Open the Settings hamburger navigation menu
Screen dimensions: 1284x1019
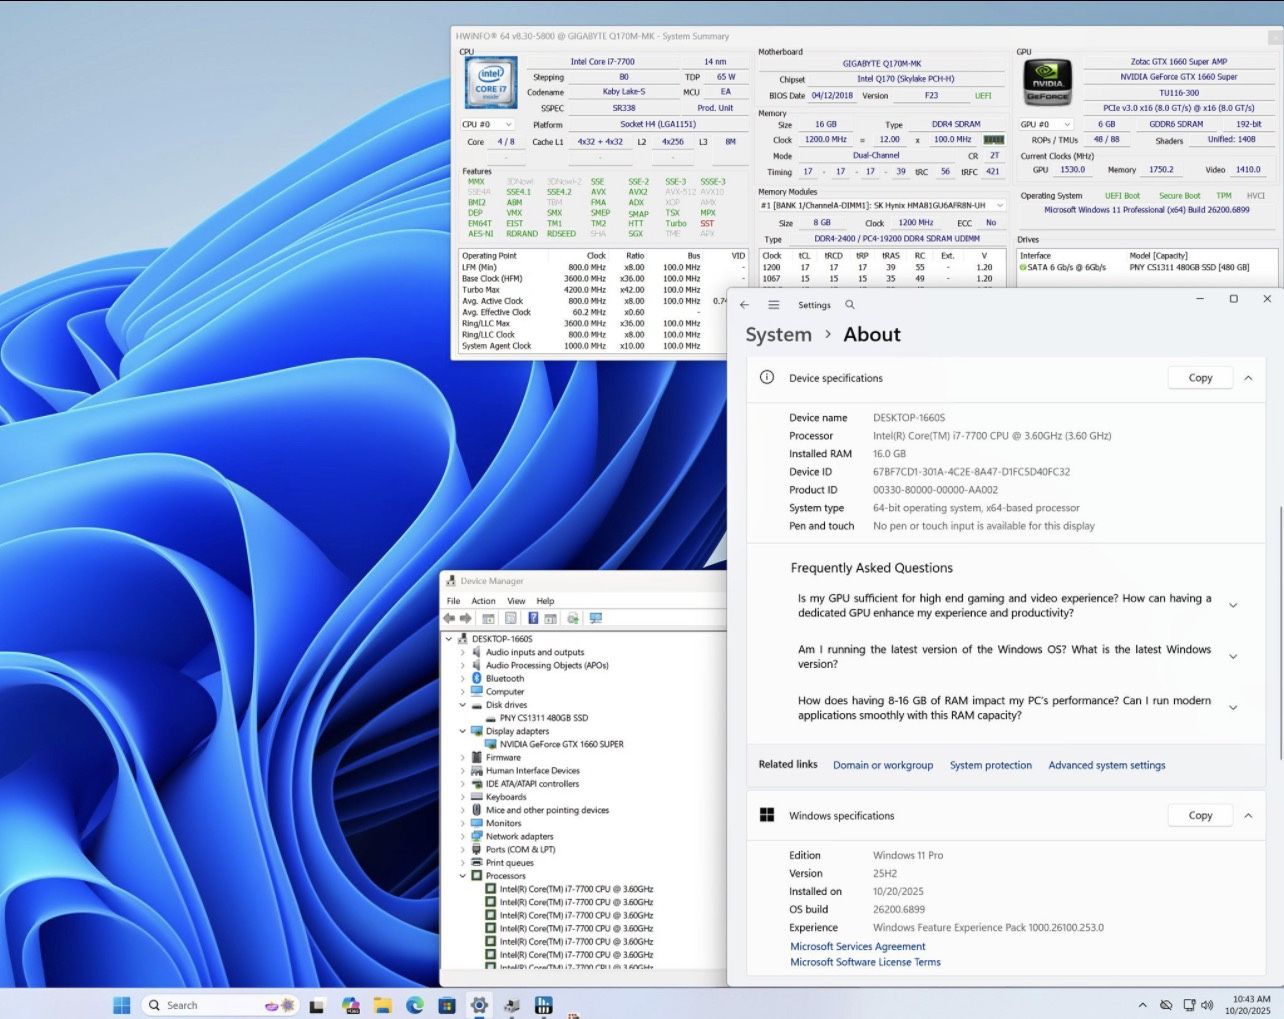773,305
